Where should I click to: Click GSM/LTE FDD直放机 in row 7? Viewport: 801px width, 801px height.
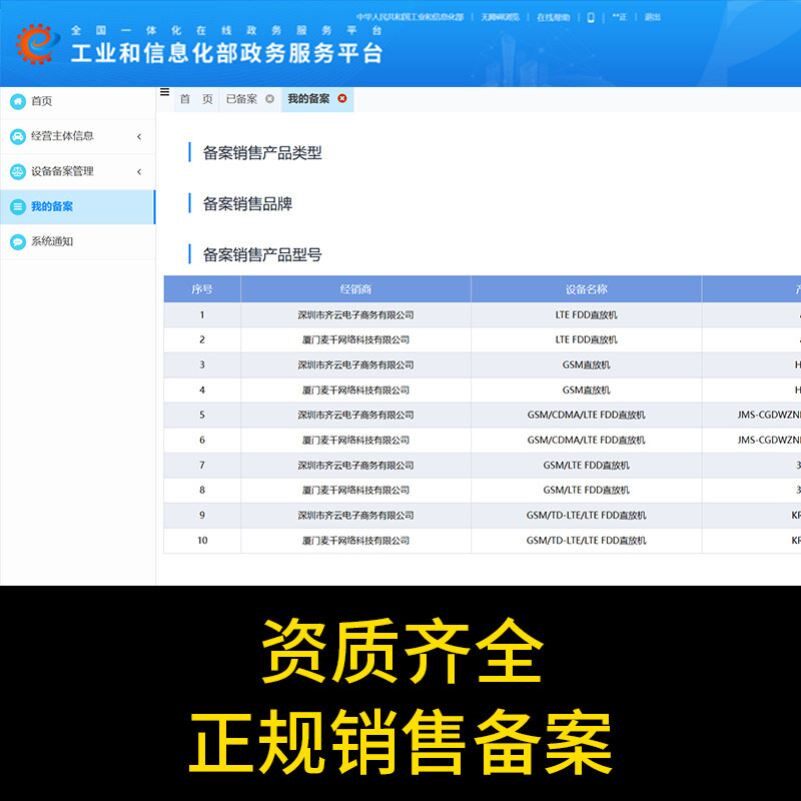pyautogui.click(x=586, y=465)
